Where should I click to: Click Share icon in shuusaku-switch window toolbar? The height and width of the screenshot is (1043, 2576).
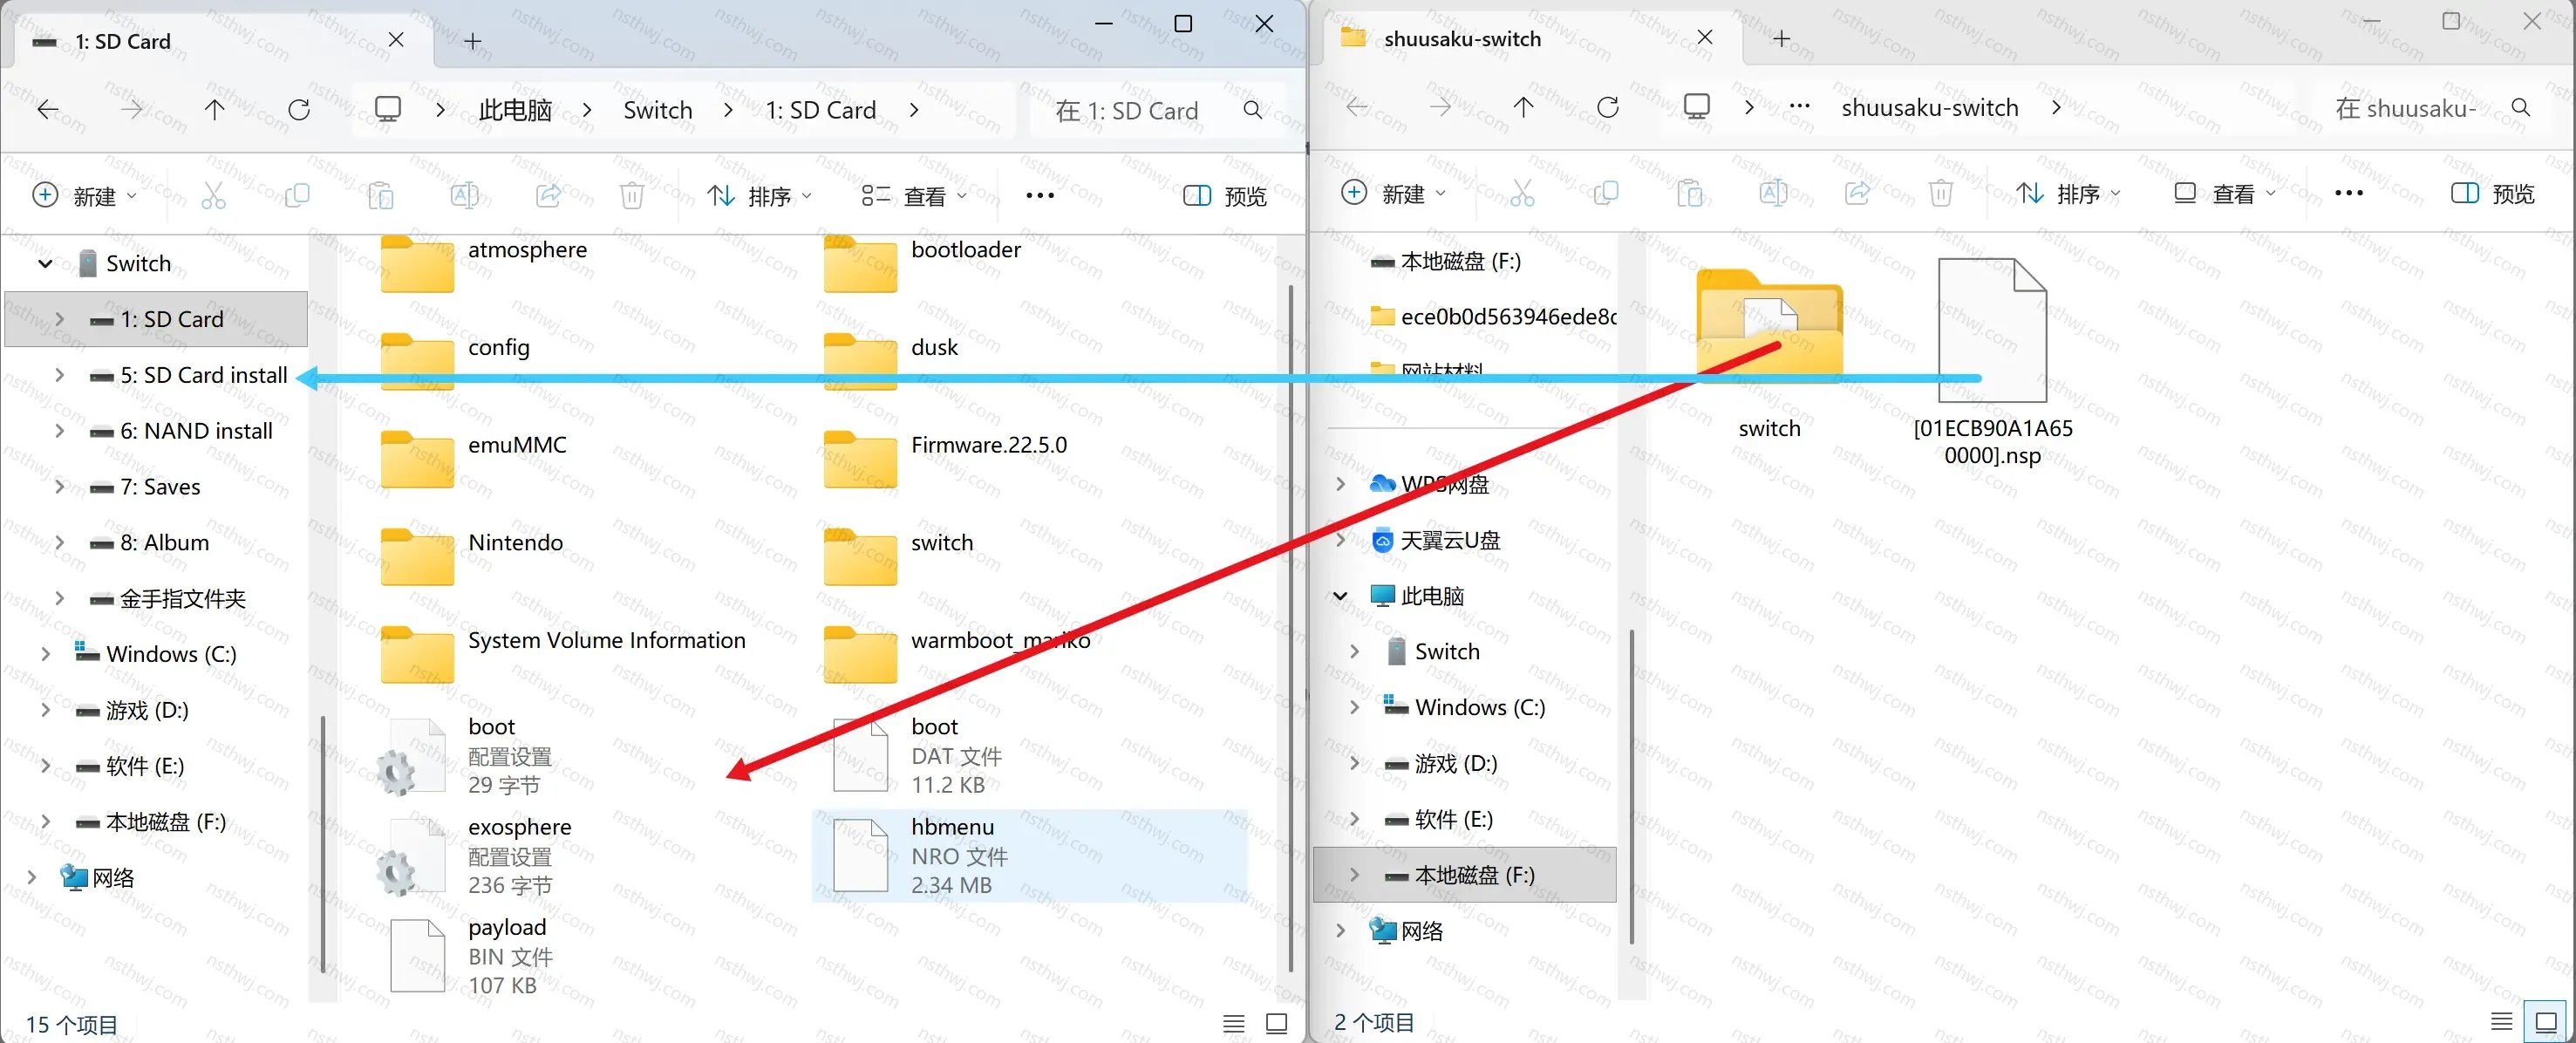1857,192
